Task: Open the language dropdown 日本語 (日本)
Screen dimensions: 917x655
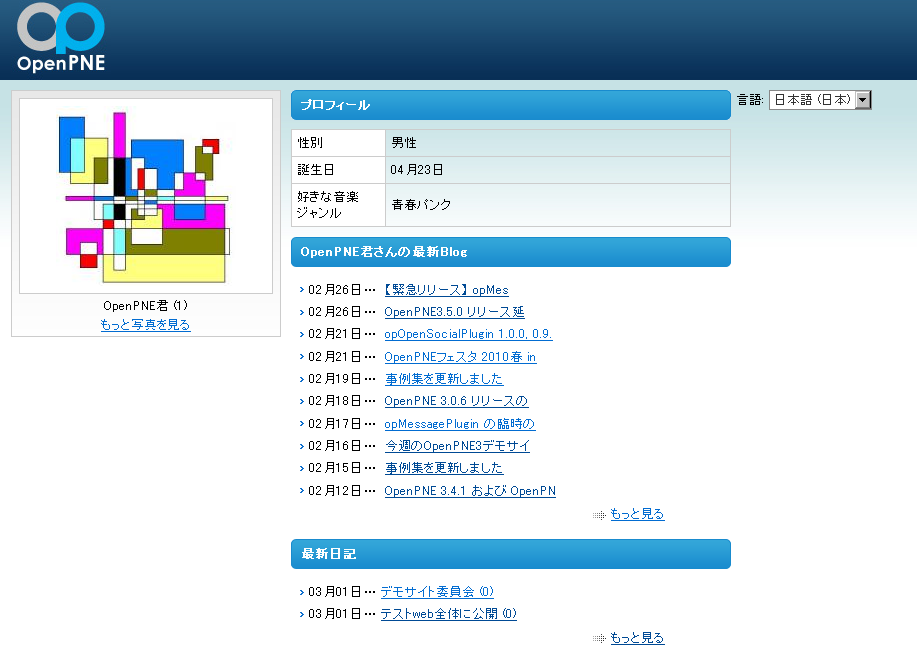Action: (820, 100)
